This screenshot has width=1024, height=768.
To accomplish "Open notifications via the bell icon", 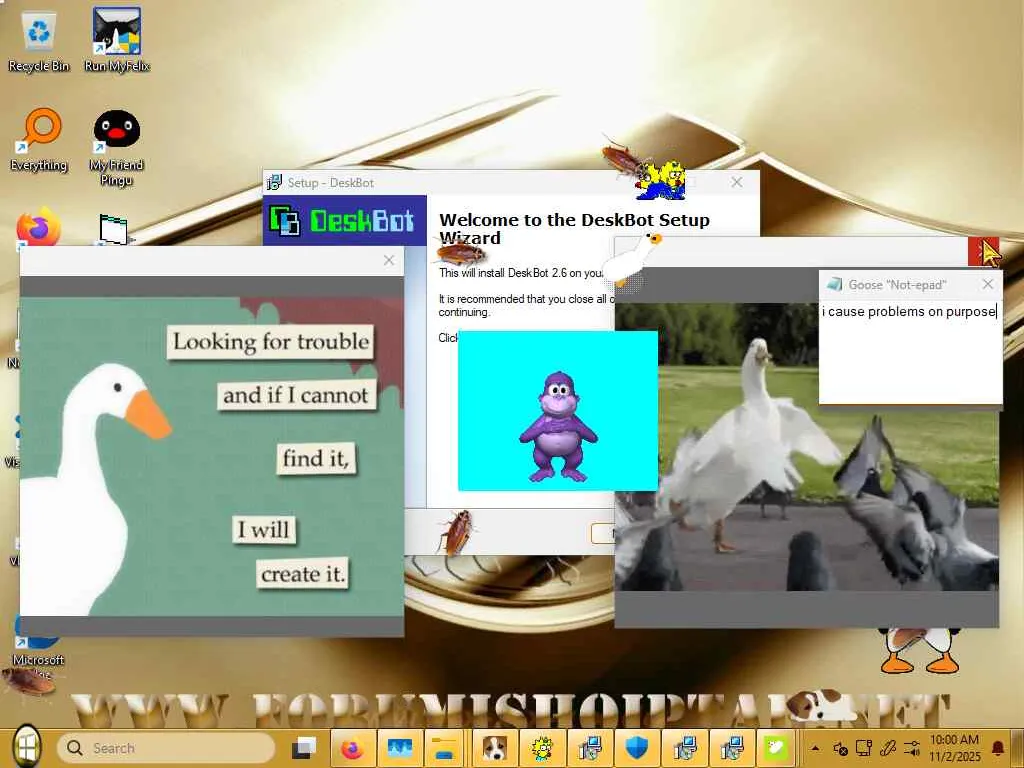I will point(998,748).
